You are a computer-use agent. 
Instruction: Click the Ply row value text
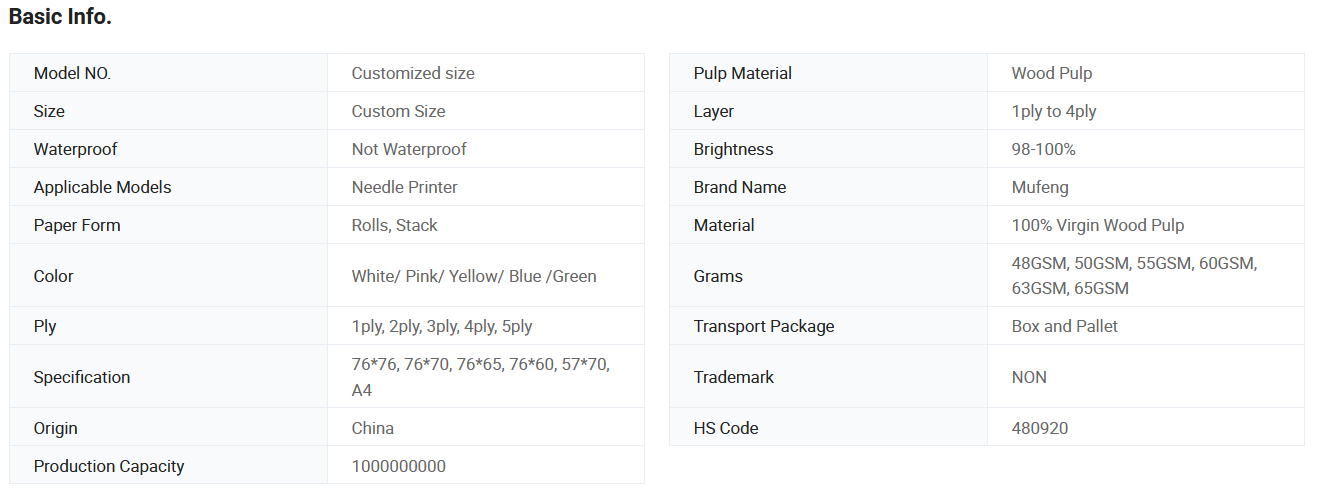click(x=441, y=326)
